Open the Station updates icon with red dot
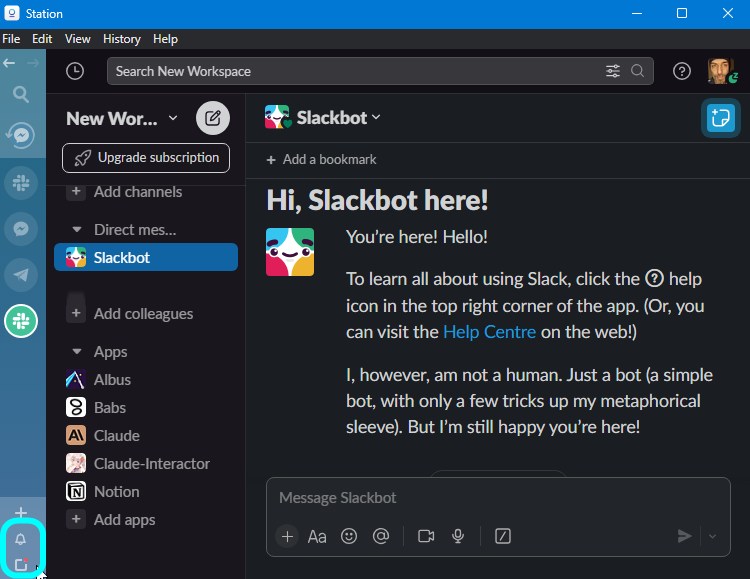Viewport: 750px width, 579px height. coord(21,564)
